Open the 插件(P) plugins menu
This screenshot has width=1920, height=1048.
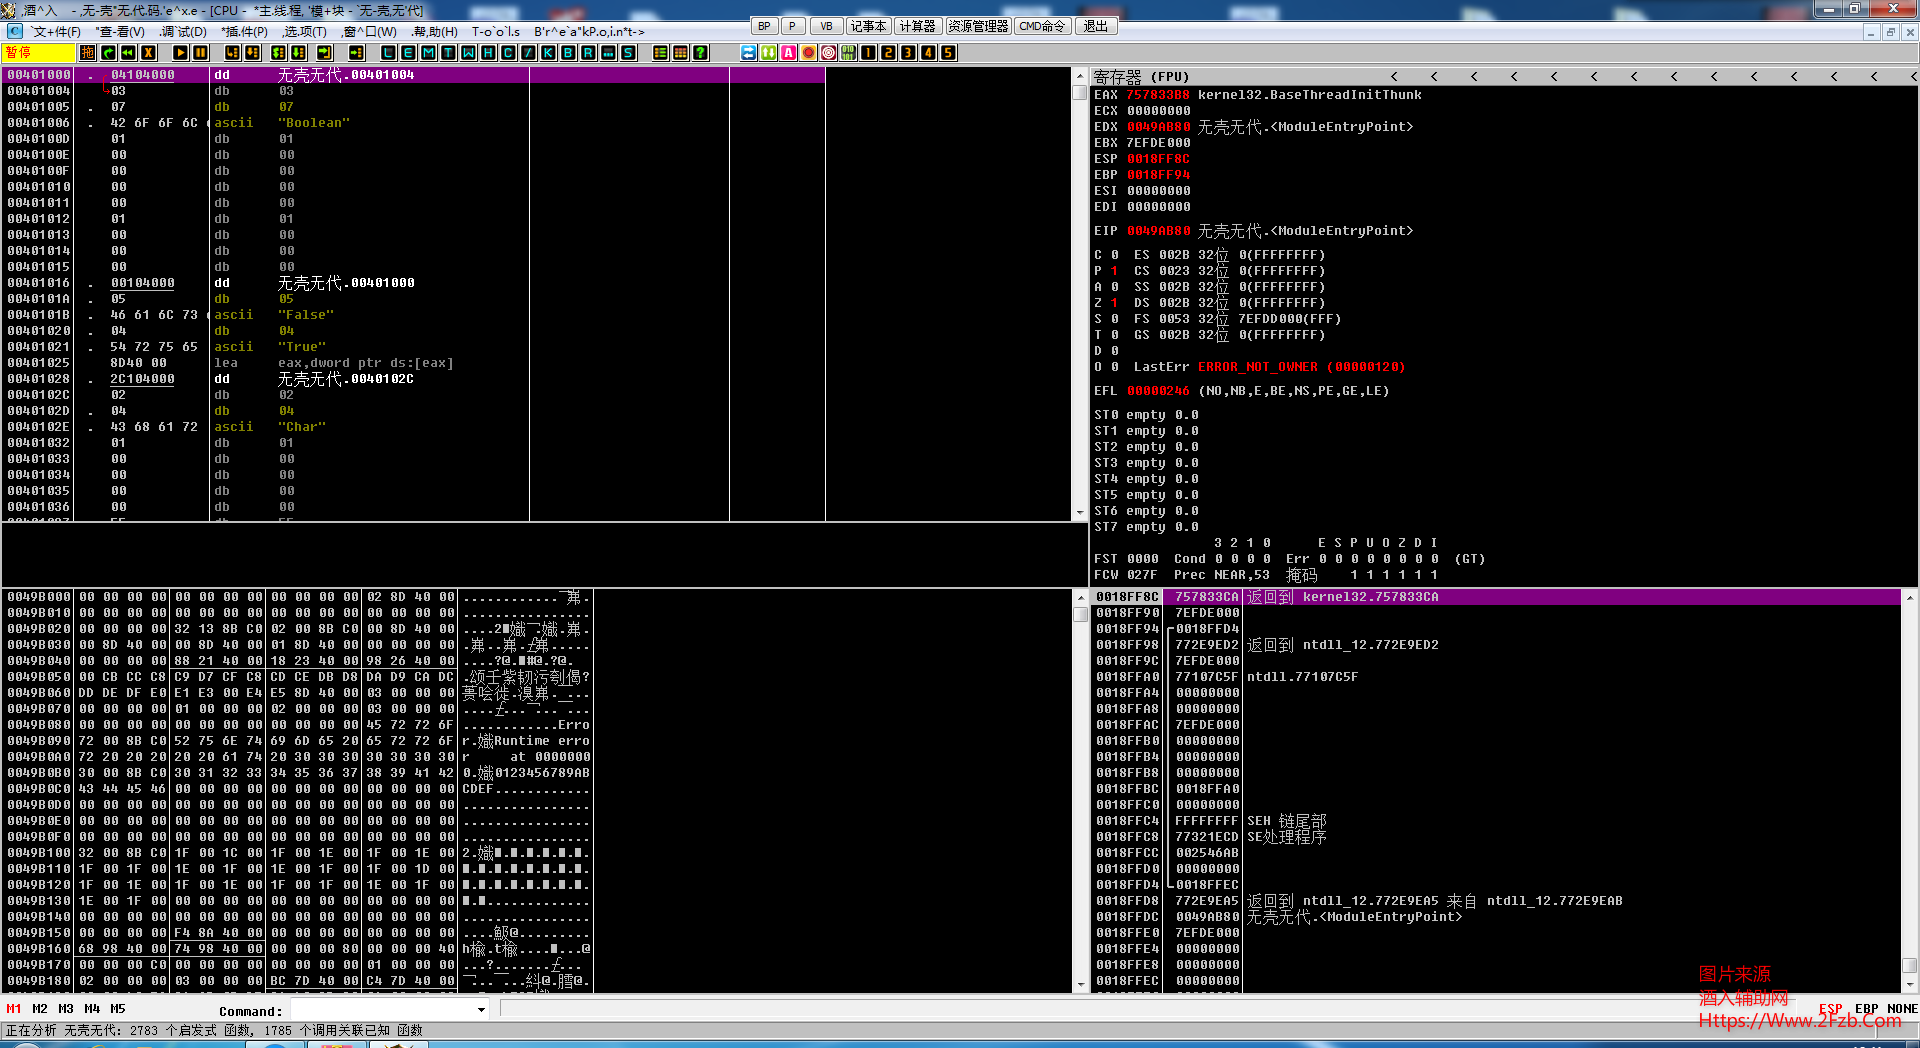[245, 32]
